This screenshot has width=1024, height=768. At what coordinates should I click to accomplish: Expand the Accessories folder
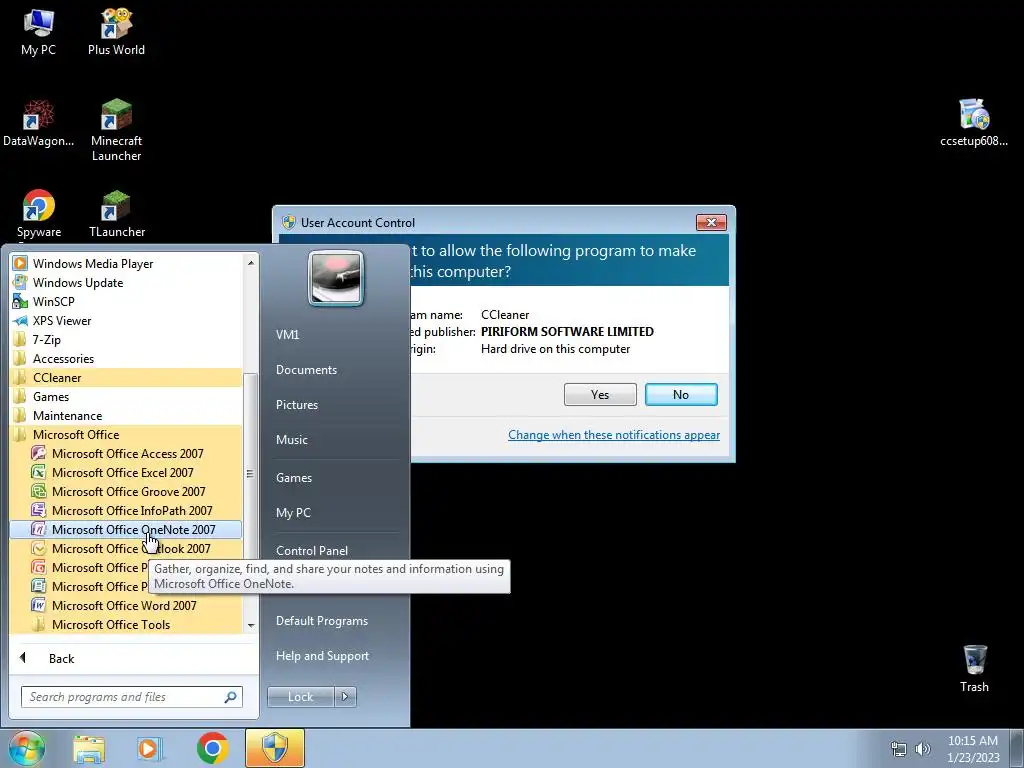tap(126, 358)
